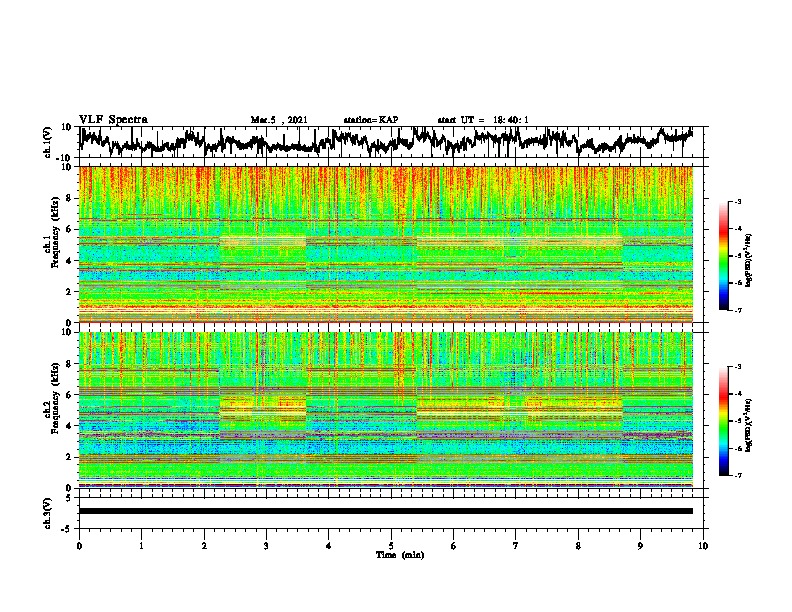
Task: Click the "10" label ending the time axis
Action: (x=703, y=546)
